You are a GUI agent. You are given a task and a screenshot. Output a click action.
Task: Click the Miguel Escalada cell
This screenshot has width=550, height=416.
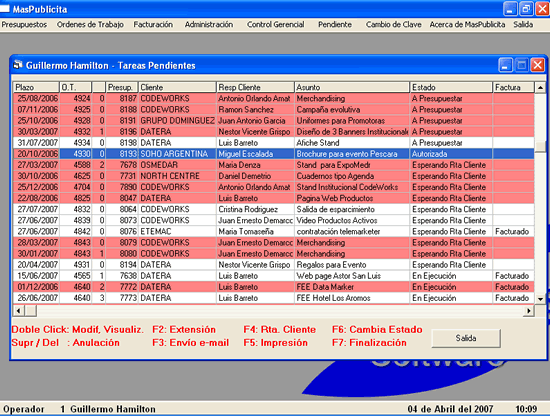pos(255,154)
